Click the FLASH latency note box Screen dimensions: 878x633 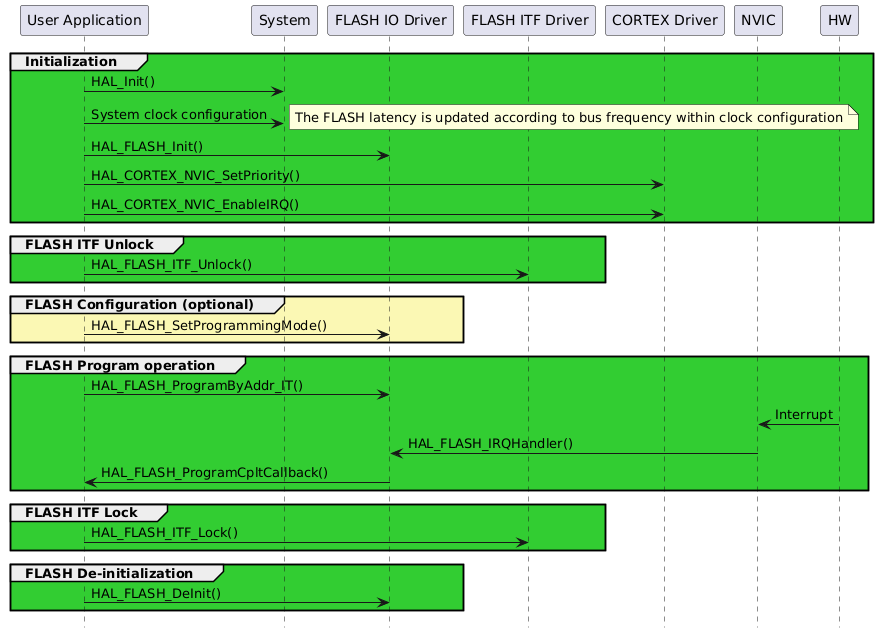(573, 117)
